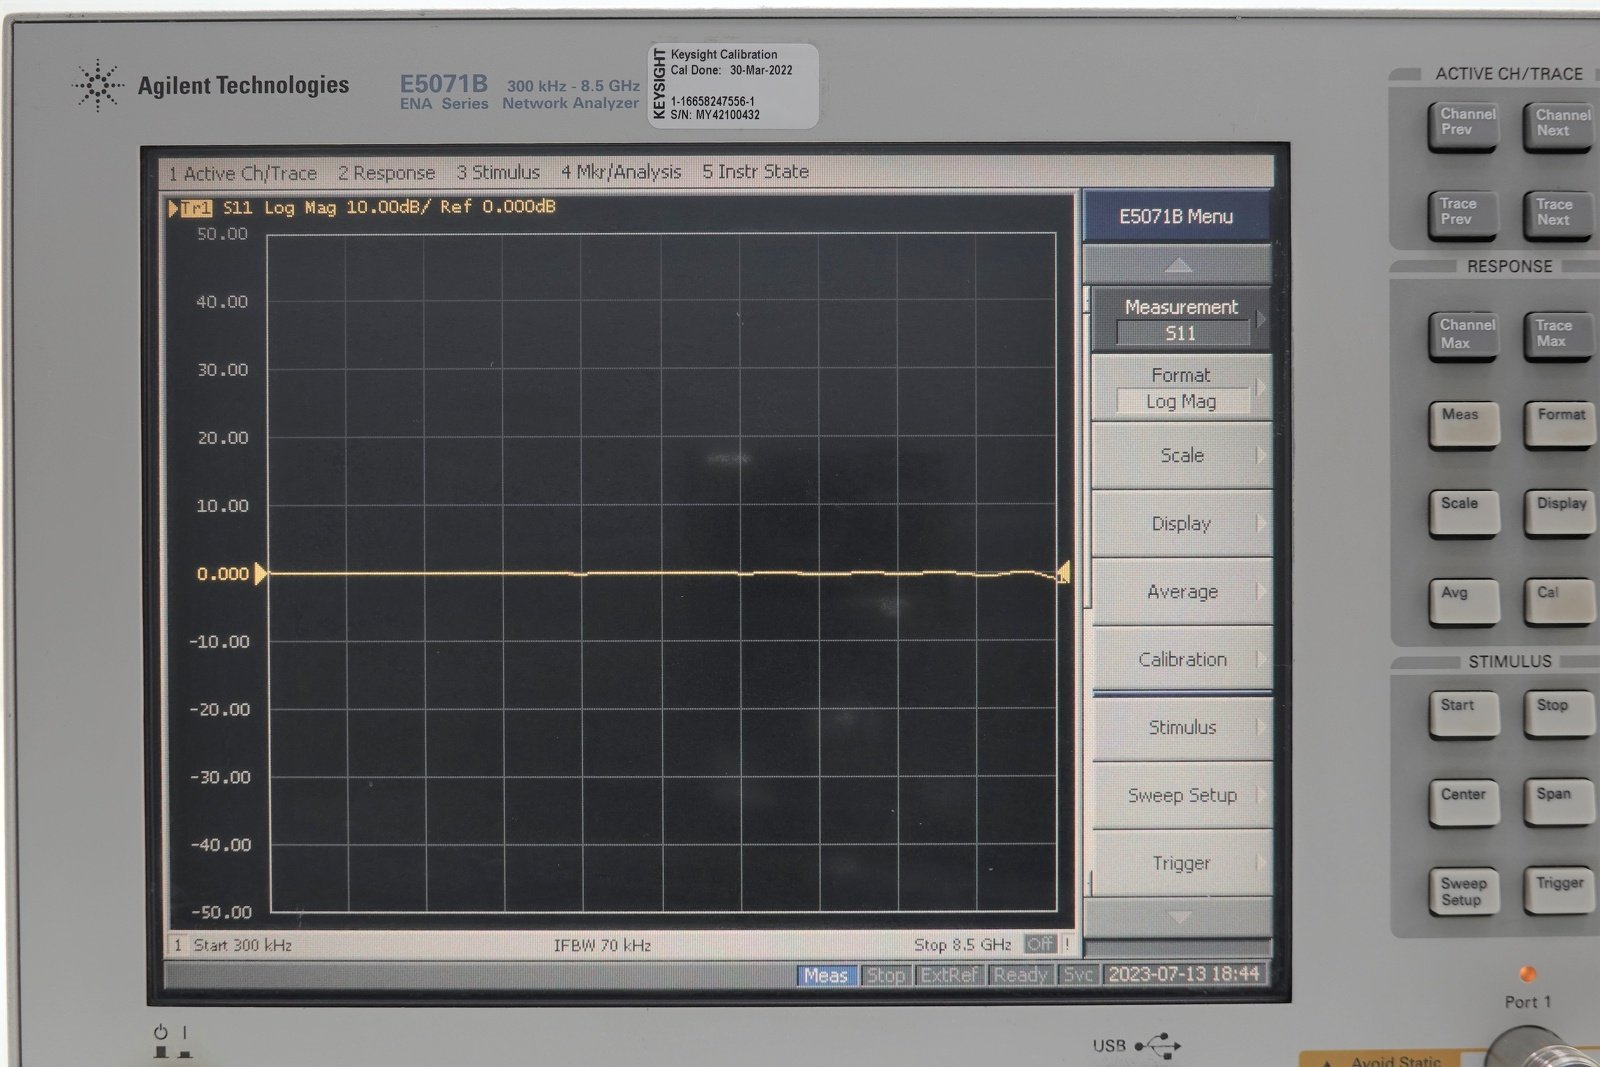Click the date and time display
Screen dimensions: 1600x1067
1184,974
